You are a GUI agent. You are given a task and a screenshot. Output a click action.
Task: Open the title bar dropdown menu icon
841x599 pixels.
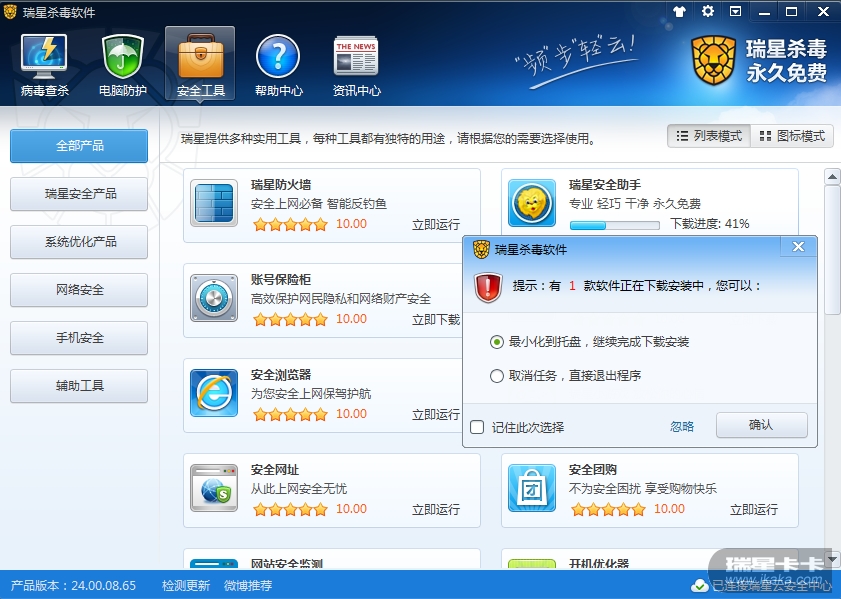coord(736,11)
